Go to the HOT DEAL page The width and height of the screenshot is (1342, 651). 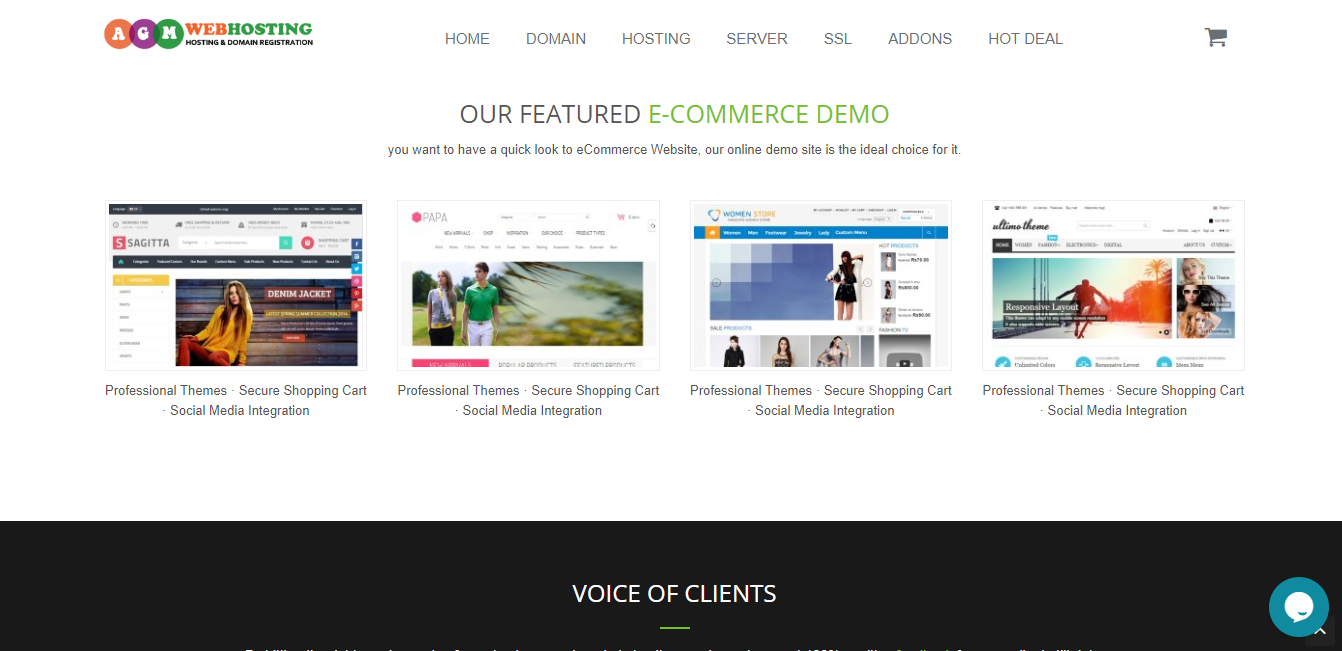click(x=1025, y=39)
